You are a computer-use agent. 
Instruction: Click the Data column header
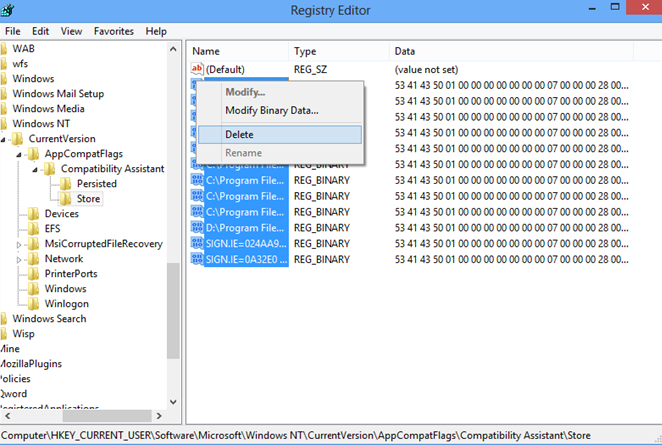[405, 50]
